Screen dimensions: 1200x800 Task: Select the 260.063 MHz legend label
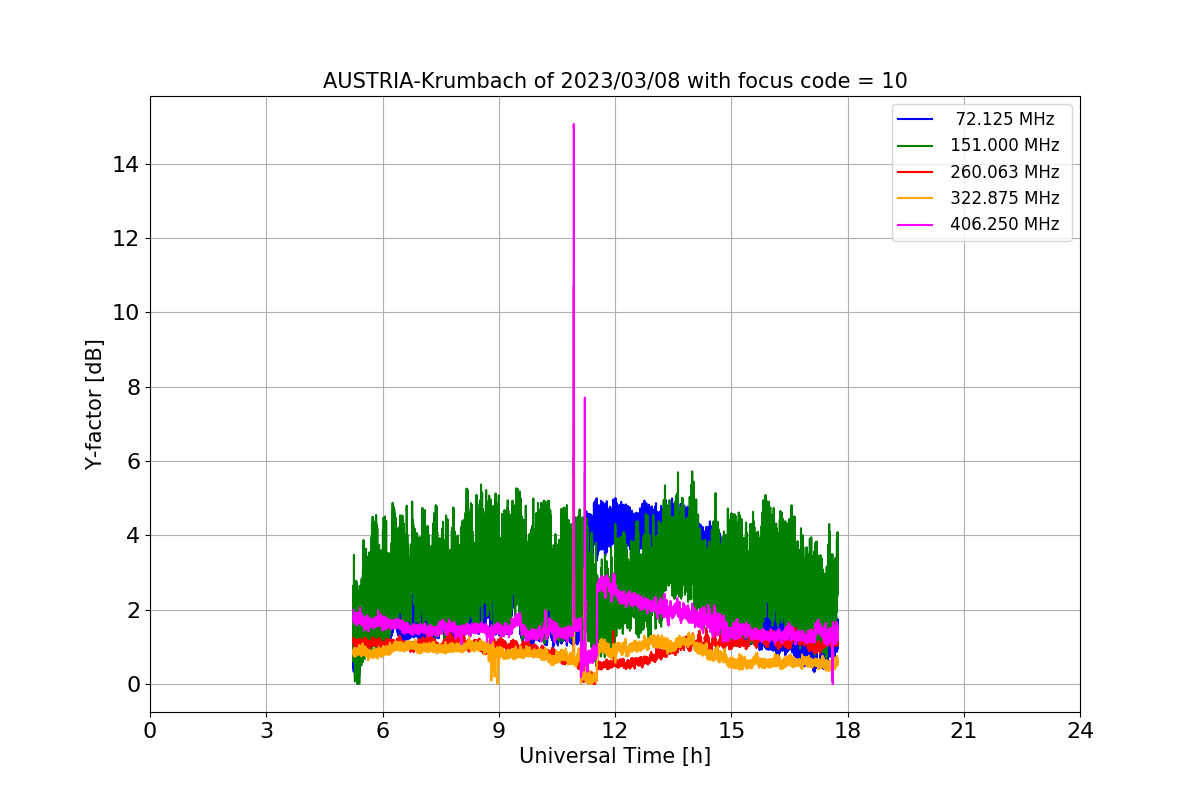(1005, 171)
